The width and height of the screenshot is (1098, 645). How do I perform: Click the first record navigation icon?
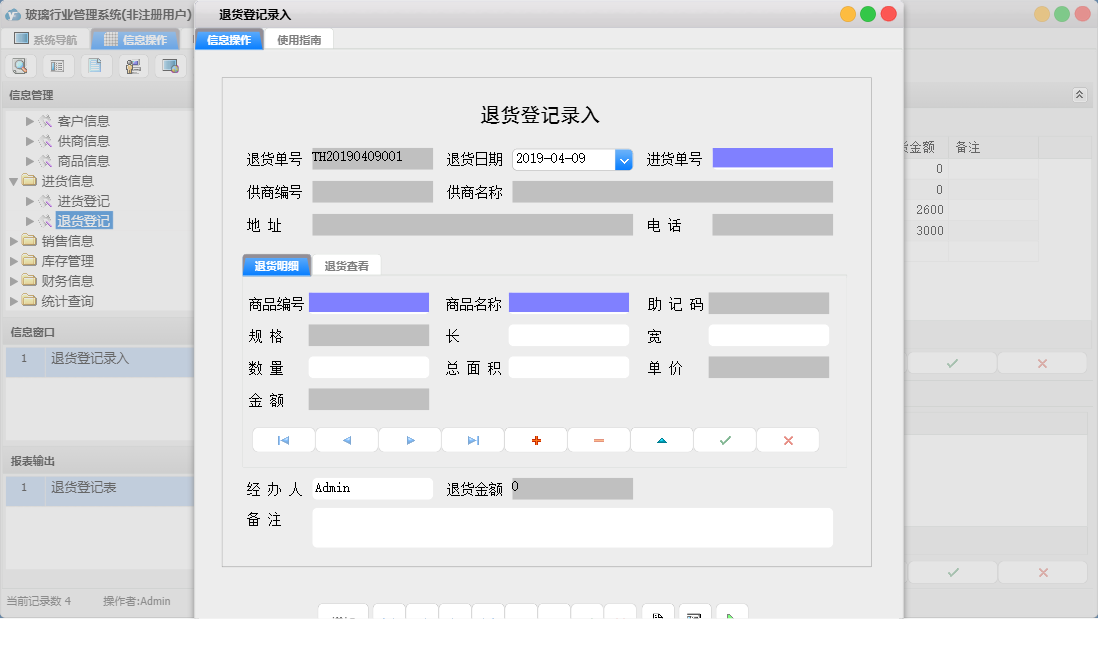(x=283, y=439)
